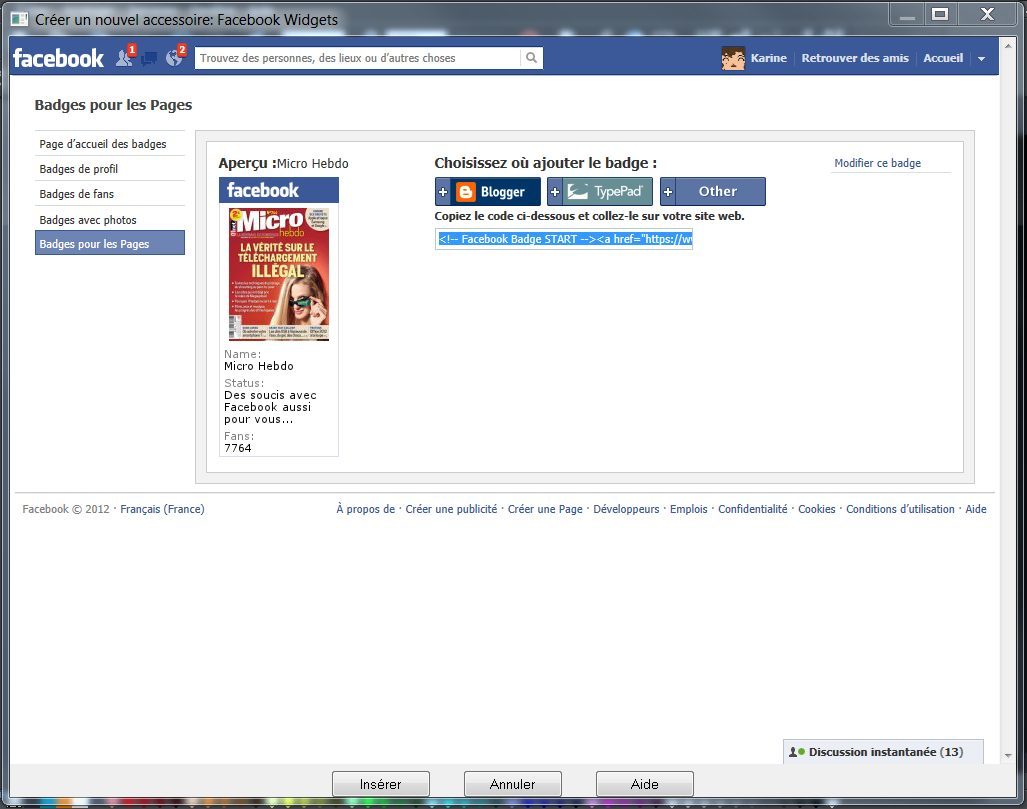The image size is (1027, 809).
Task: Click the fans count 7764
Action: 238,448
